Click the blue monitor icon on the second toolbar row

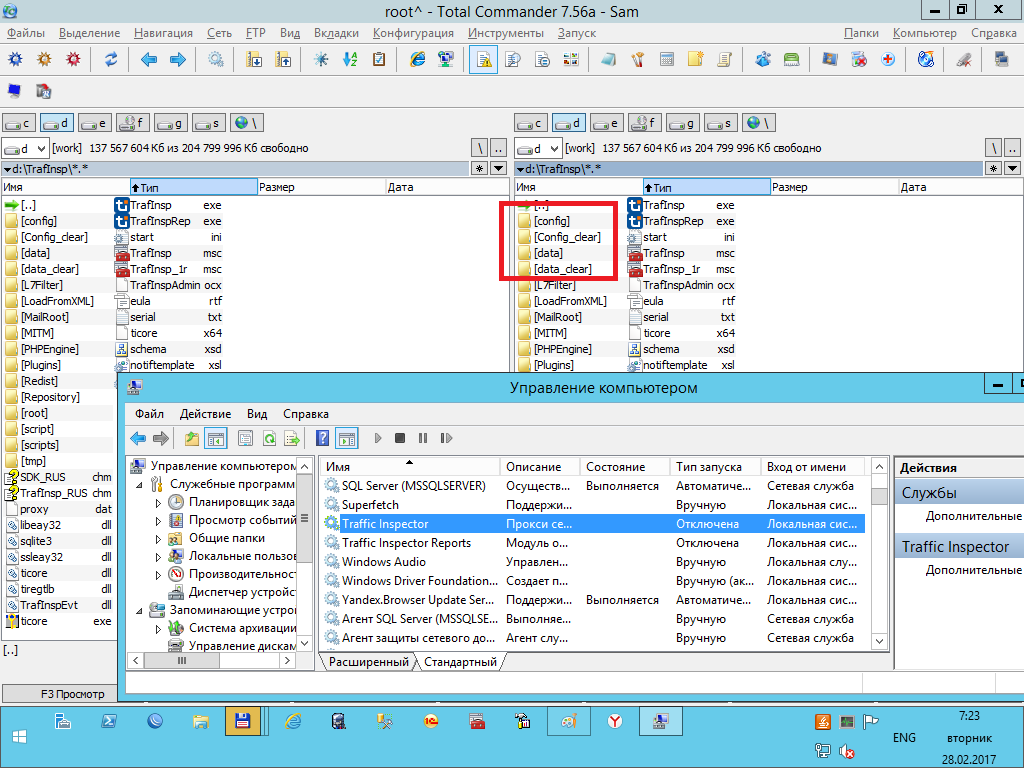pyautogui.click(x=14, y=91)
